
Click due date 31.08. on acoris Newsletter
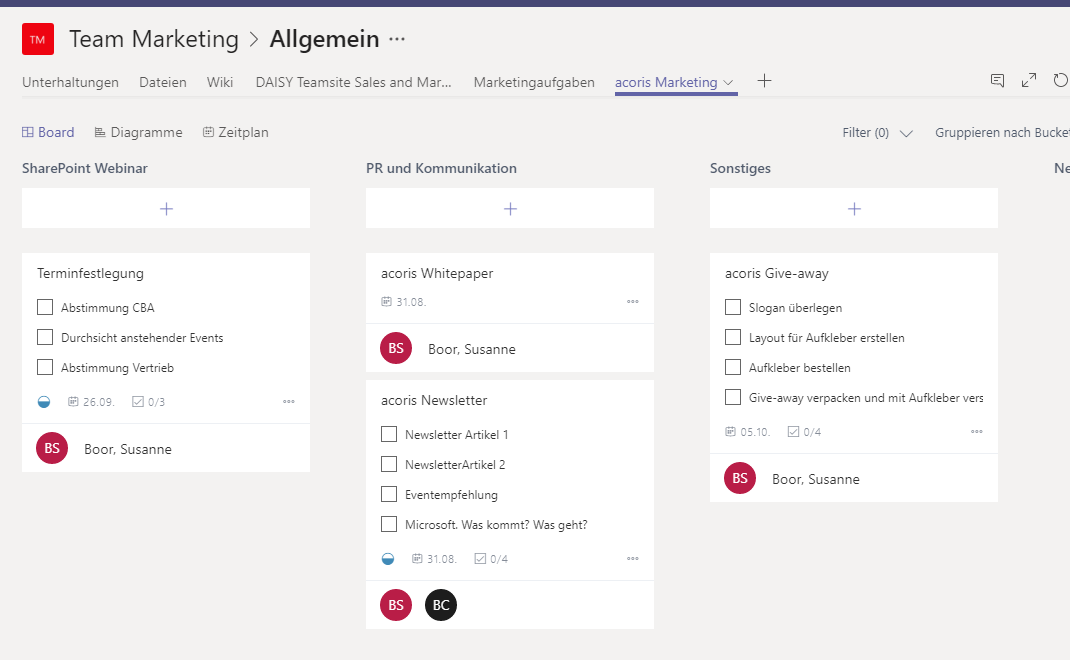[x=435, y=559]
